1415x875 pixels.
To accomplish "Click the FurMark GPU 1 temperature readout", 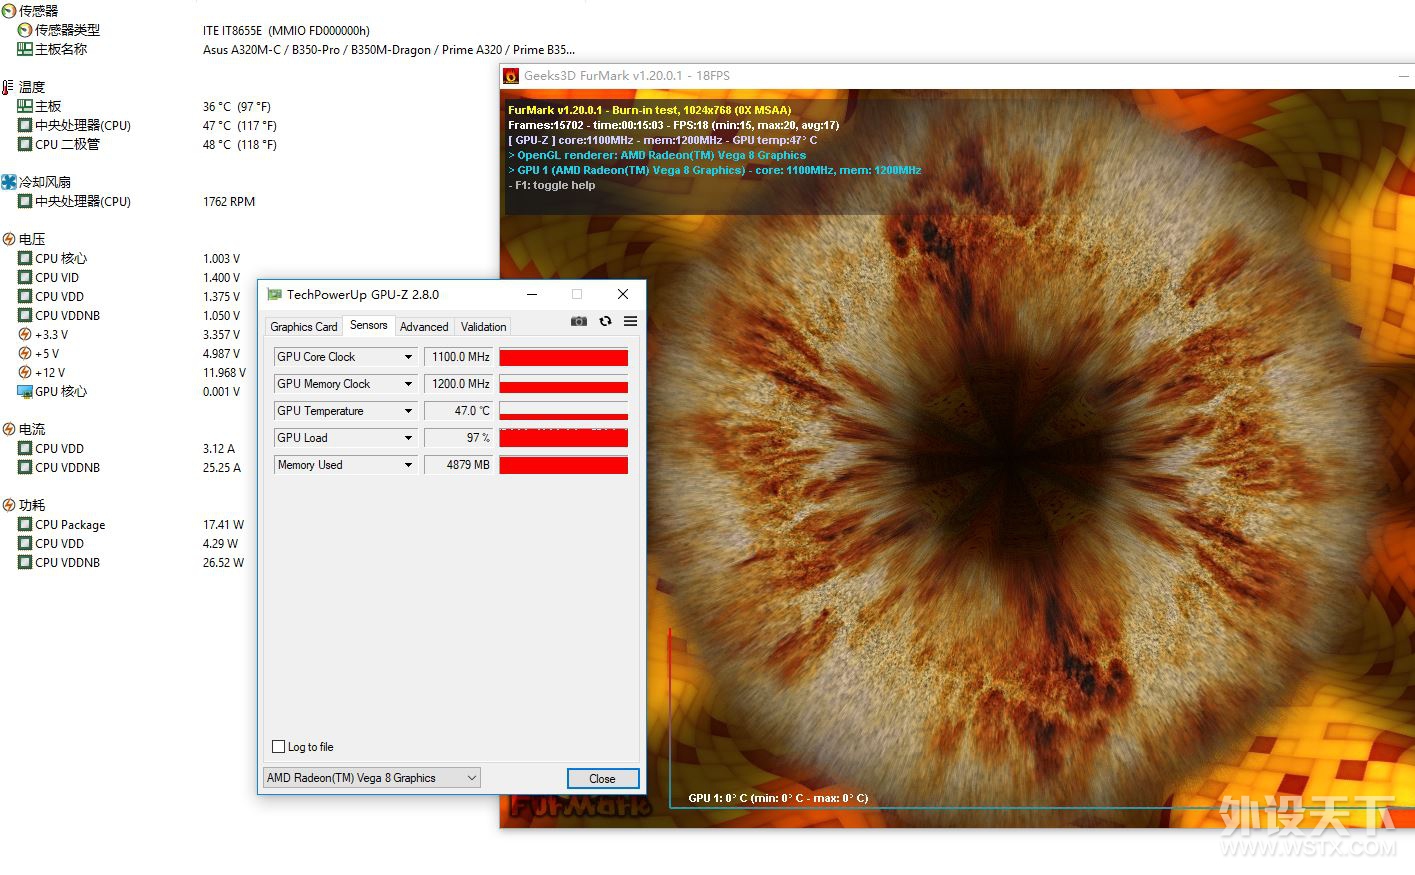I will pos(778,798).
